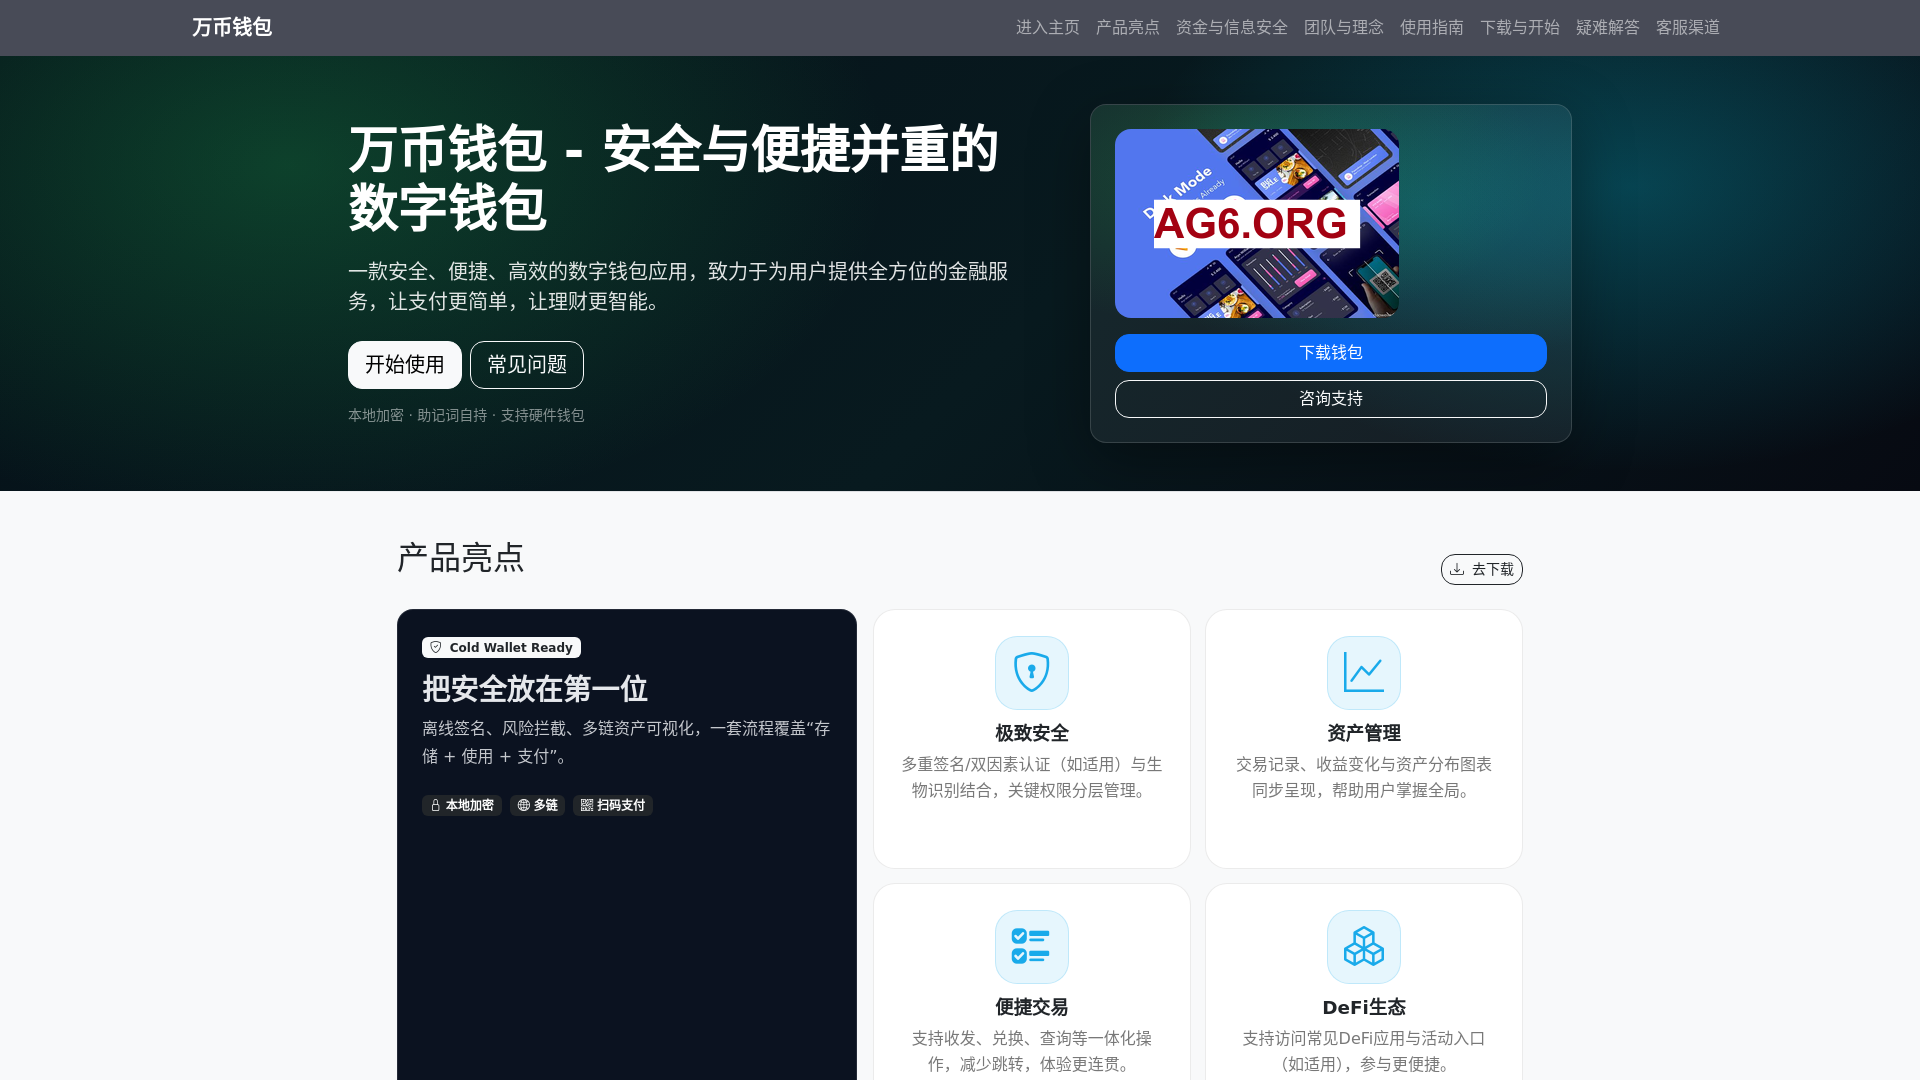Click the 咨询支持 outlined button
Viewport: 1920px width, 1080px height.
coord(1331,399)
